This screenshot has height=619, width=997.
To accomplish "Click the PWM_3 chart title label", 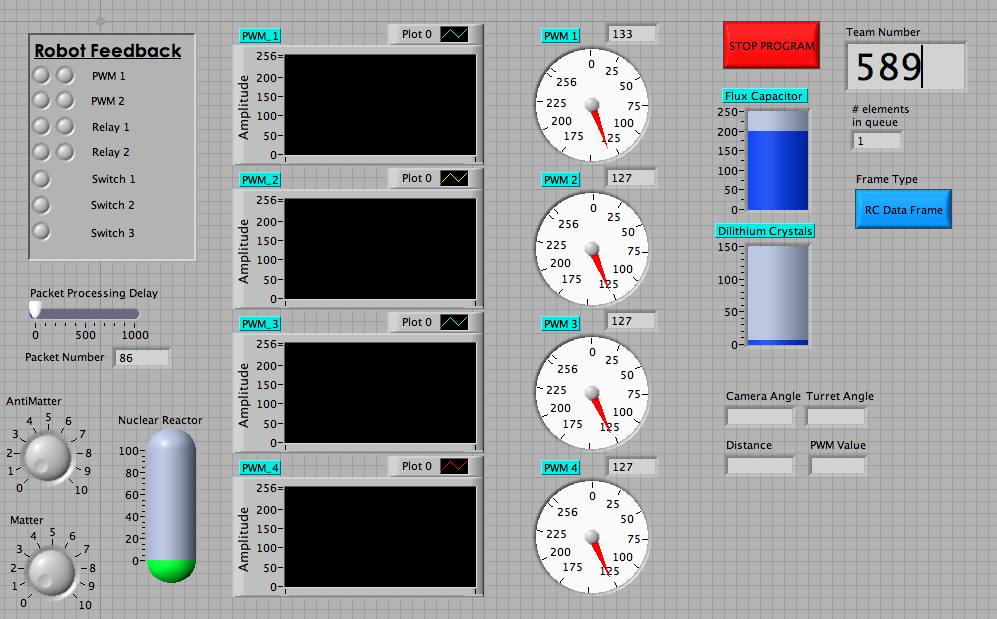I will coord(260,323).
